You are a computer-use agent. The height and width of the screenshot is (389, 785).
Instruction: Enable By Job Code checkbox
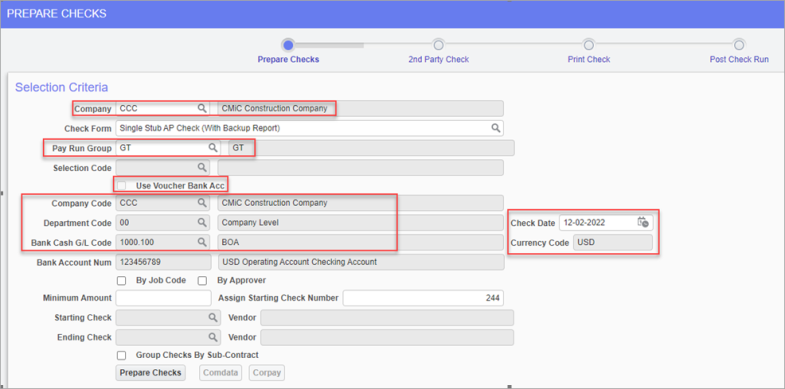tap(121, 280)
